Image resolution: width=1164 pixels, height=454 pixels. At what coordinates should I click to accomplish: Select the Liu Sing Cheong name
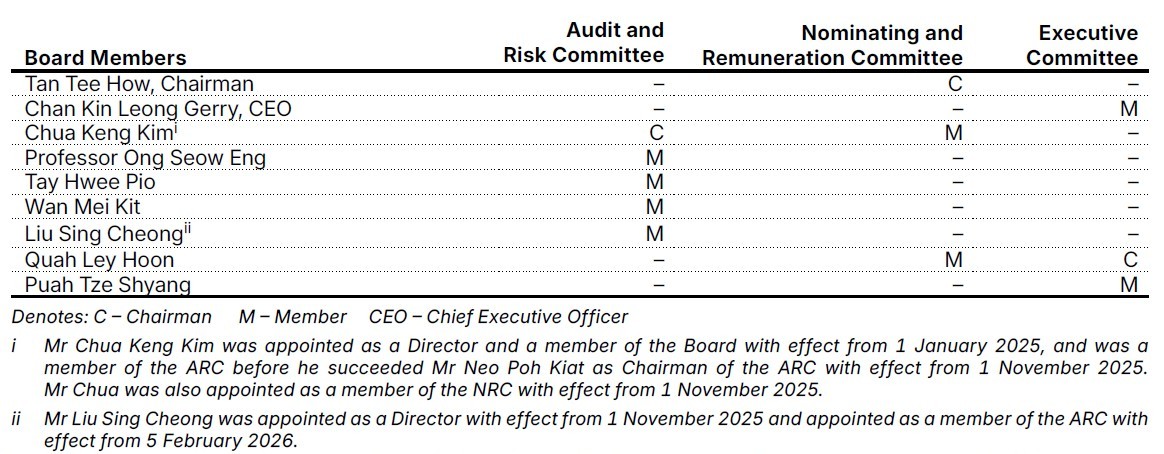tap(104, 234)
